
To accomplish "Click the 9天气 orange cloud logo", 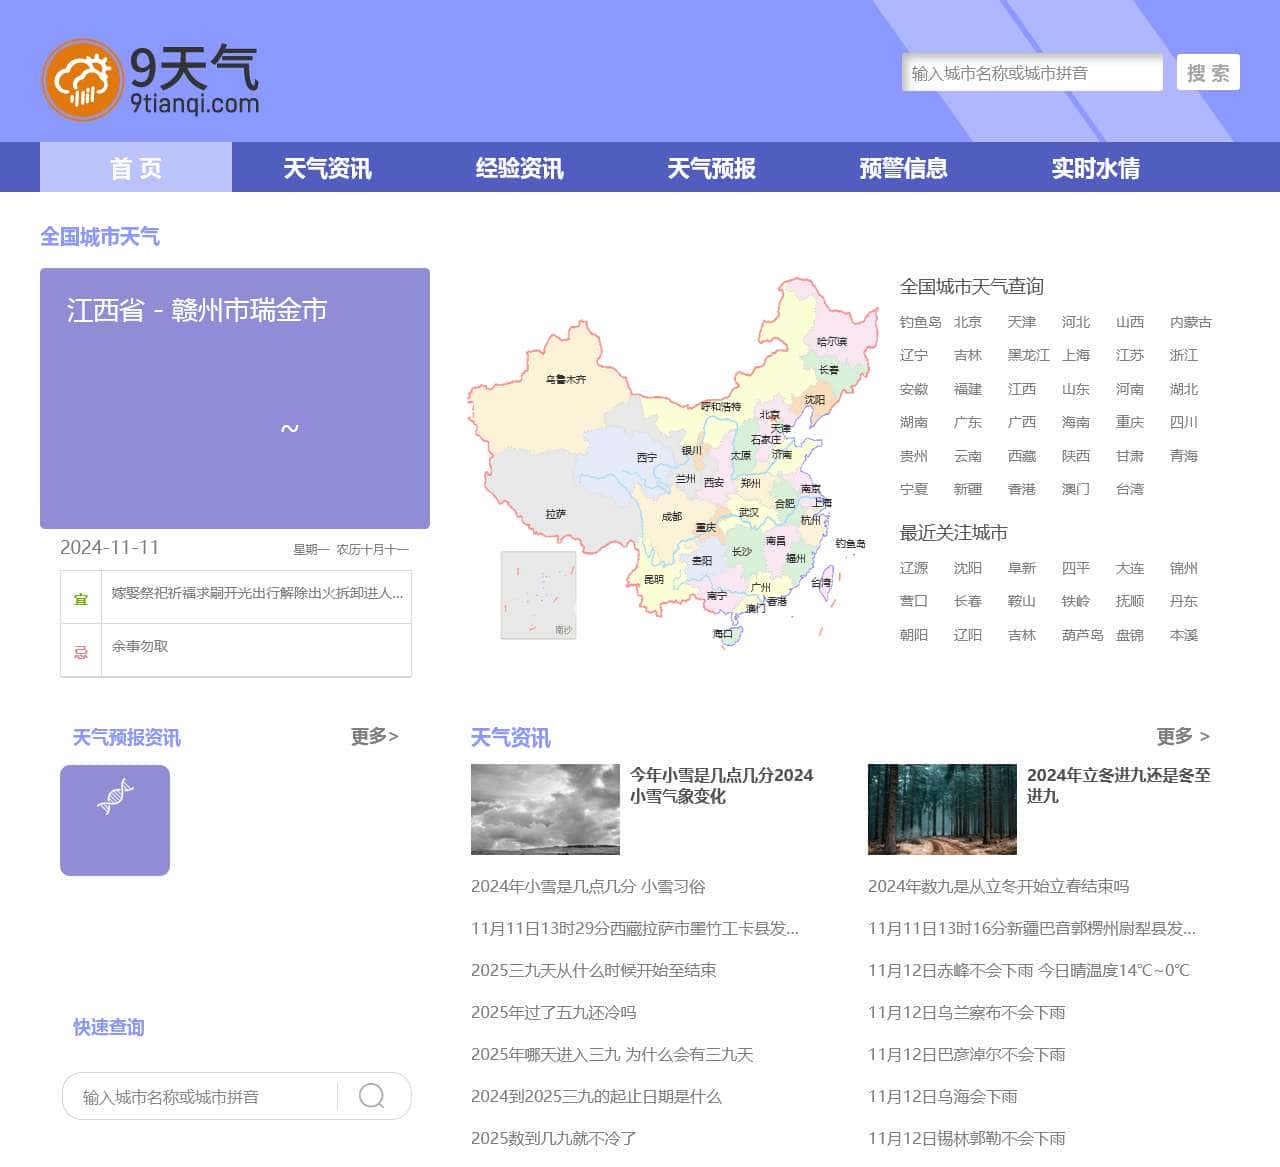I will pos(82,80).
